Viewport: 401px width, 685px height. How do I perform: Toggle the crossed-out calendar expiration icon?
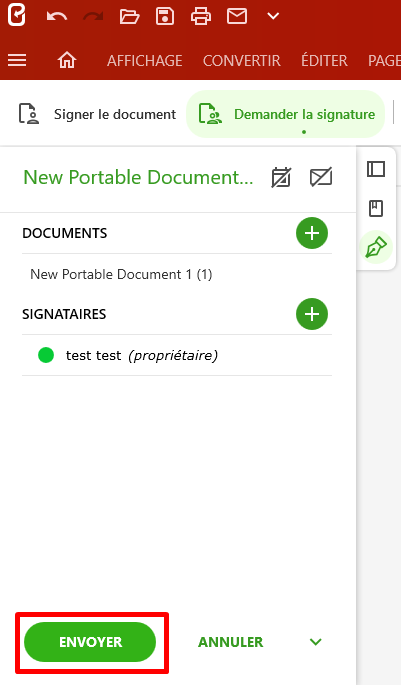point(281,177)
